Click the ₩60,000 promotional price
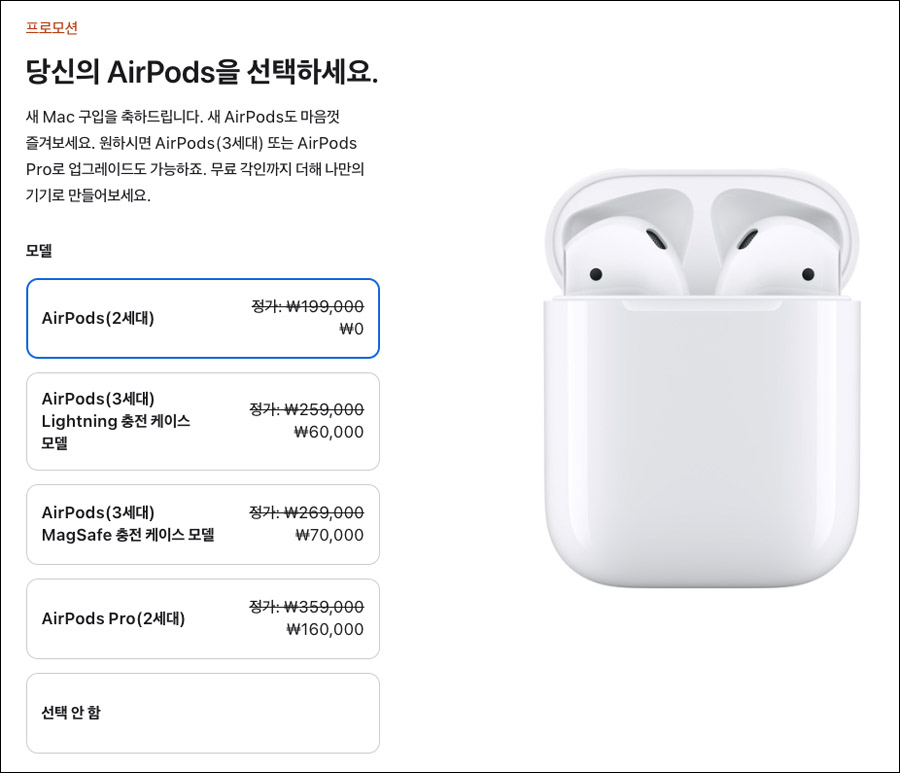The image size is (900, 773). tap(328, 432)
